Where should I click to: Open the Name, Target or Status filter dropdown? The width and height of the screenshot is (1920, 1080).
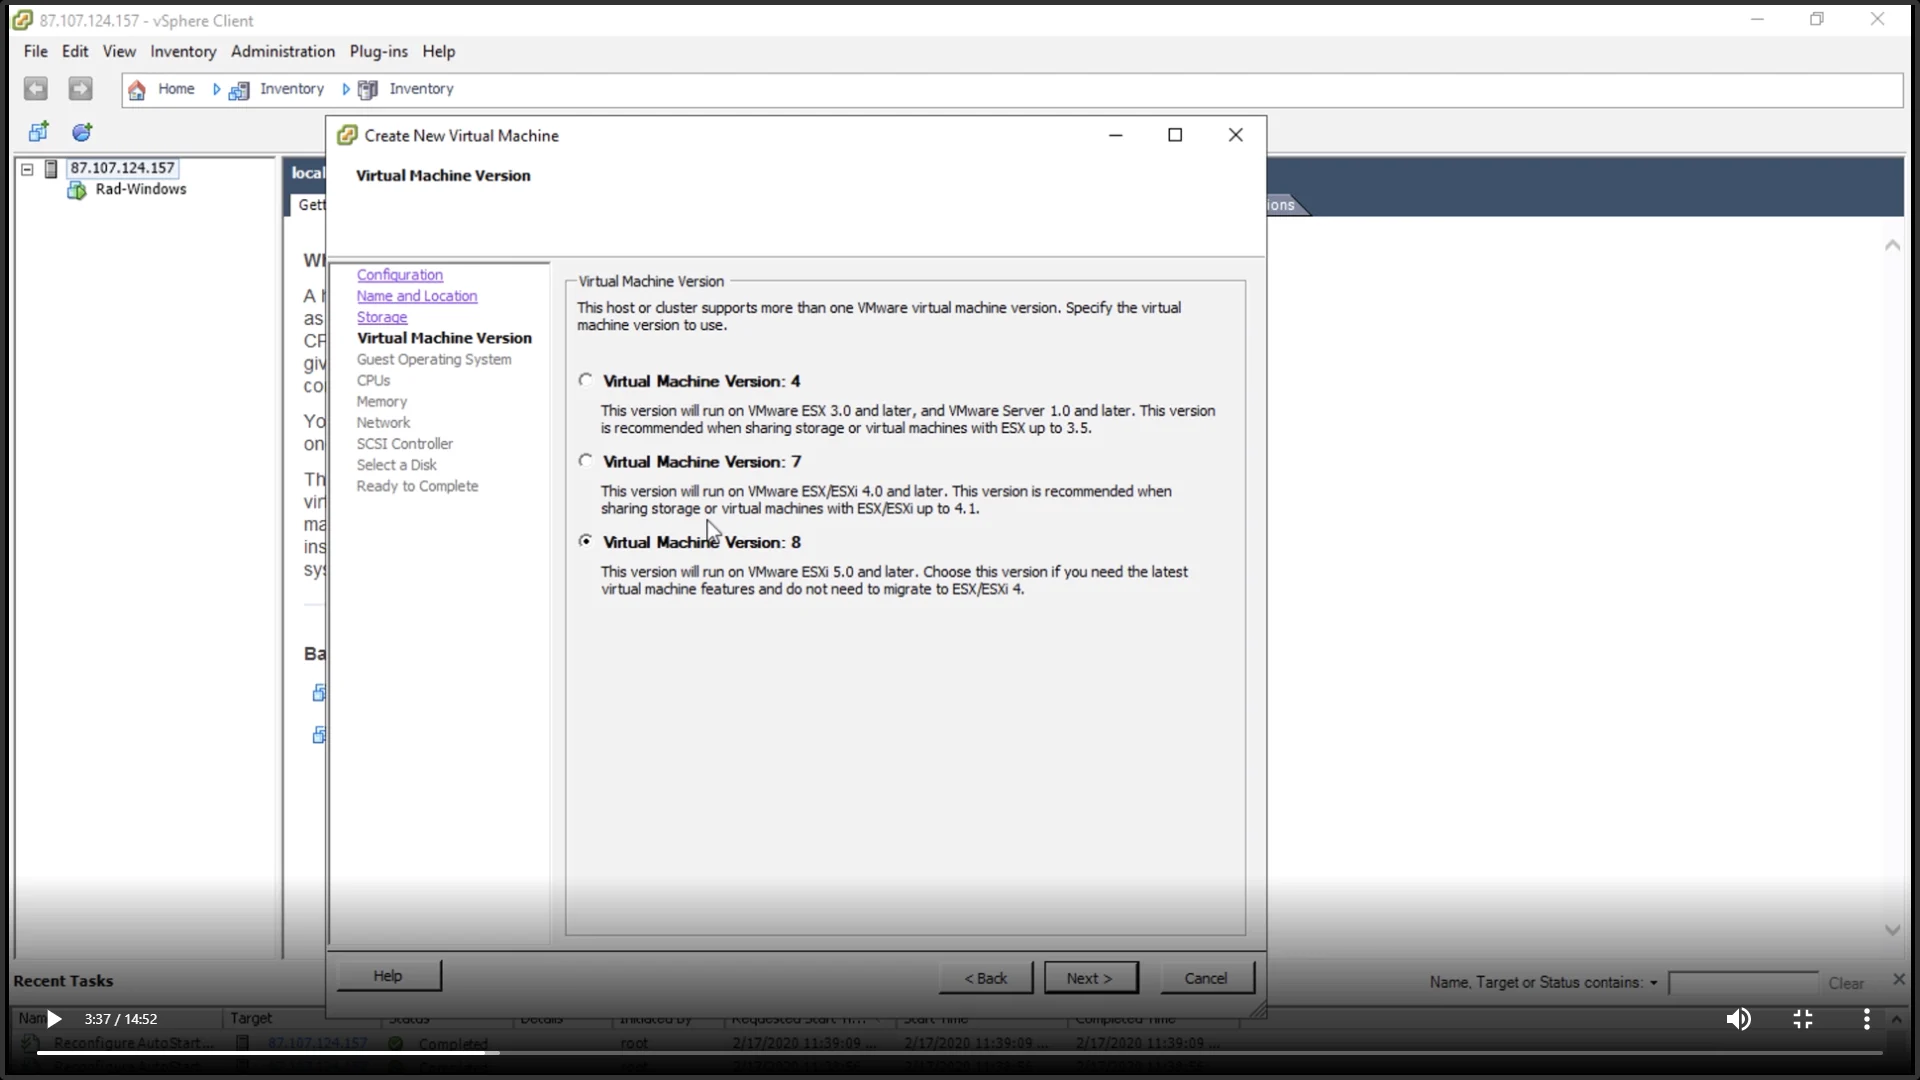[x=1653, y=983]
